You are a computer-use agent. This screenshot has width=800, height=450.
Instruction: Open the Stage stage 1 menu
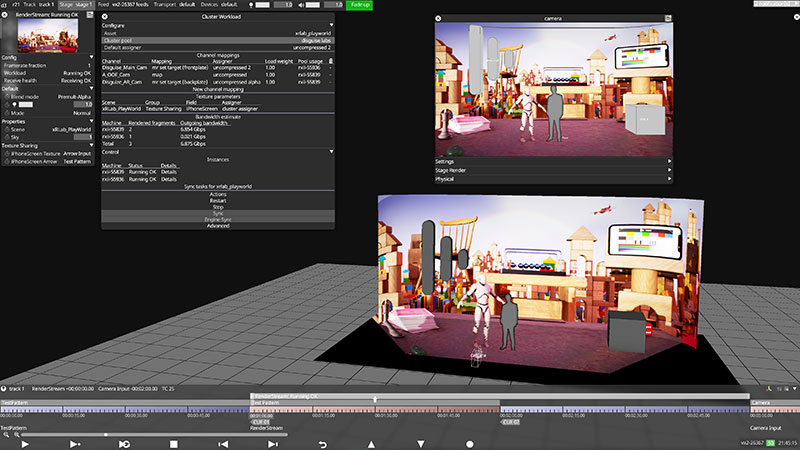click(x=76, y=5)
